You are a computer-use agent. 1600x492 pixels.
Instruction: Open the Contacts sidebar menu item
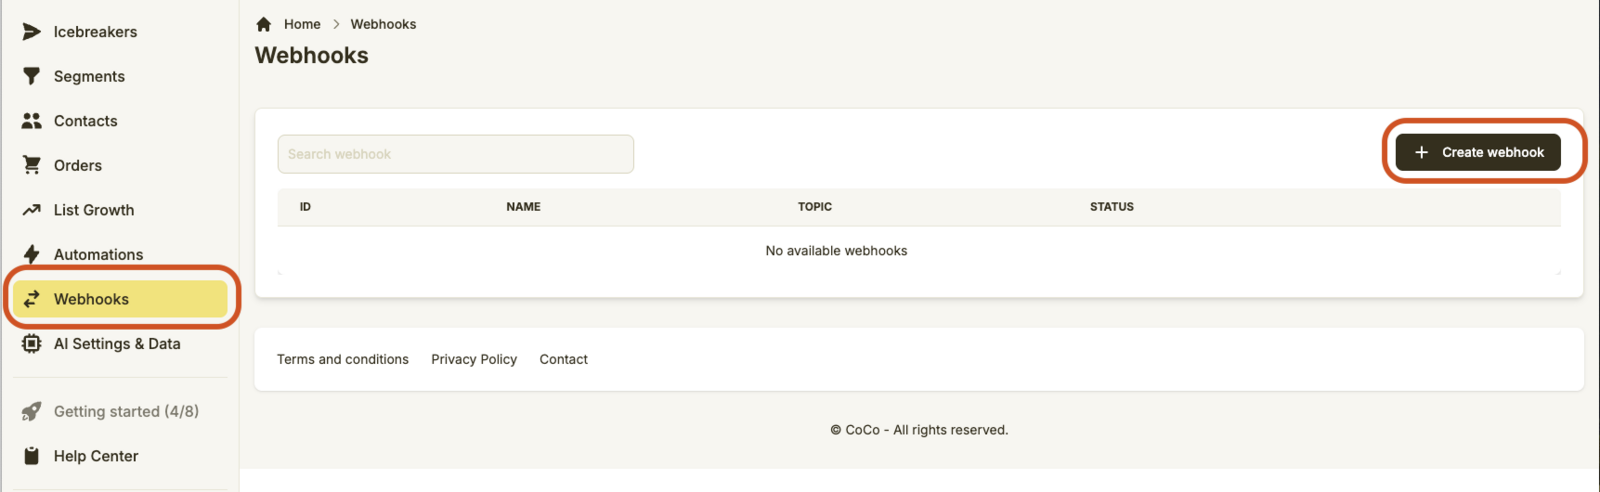pyautogui.click(x=86, y=121)
